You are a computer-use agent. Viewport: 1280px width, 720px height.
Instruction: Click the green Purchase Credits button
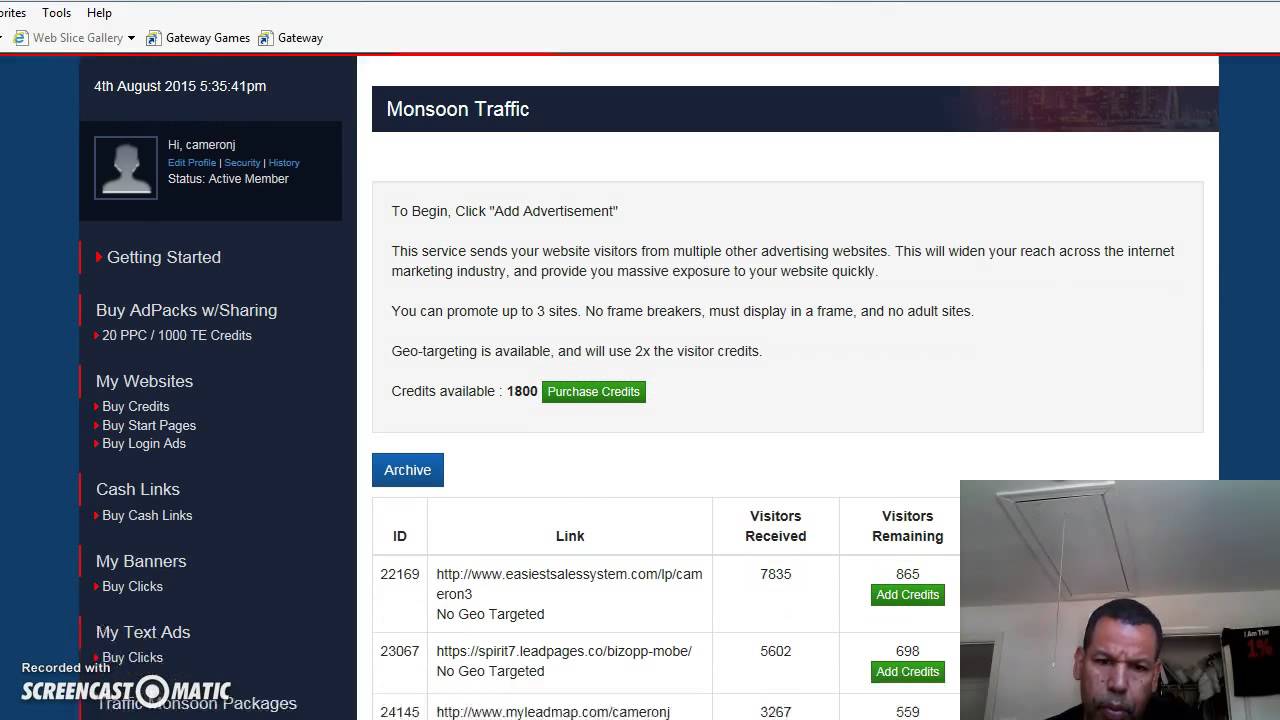(594, 392)
